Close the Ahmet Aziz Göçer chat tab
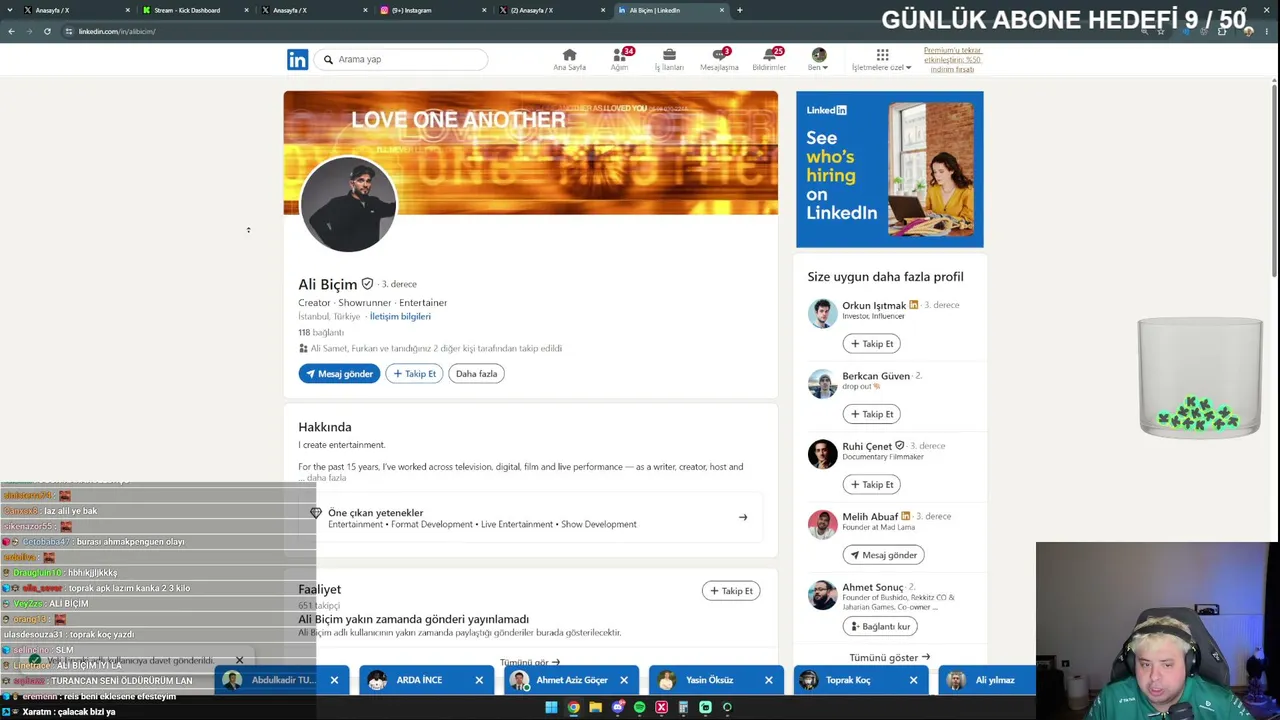The width and height of the screenshot is (1280, 720). point(624,681)
